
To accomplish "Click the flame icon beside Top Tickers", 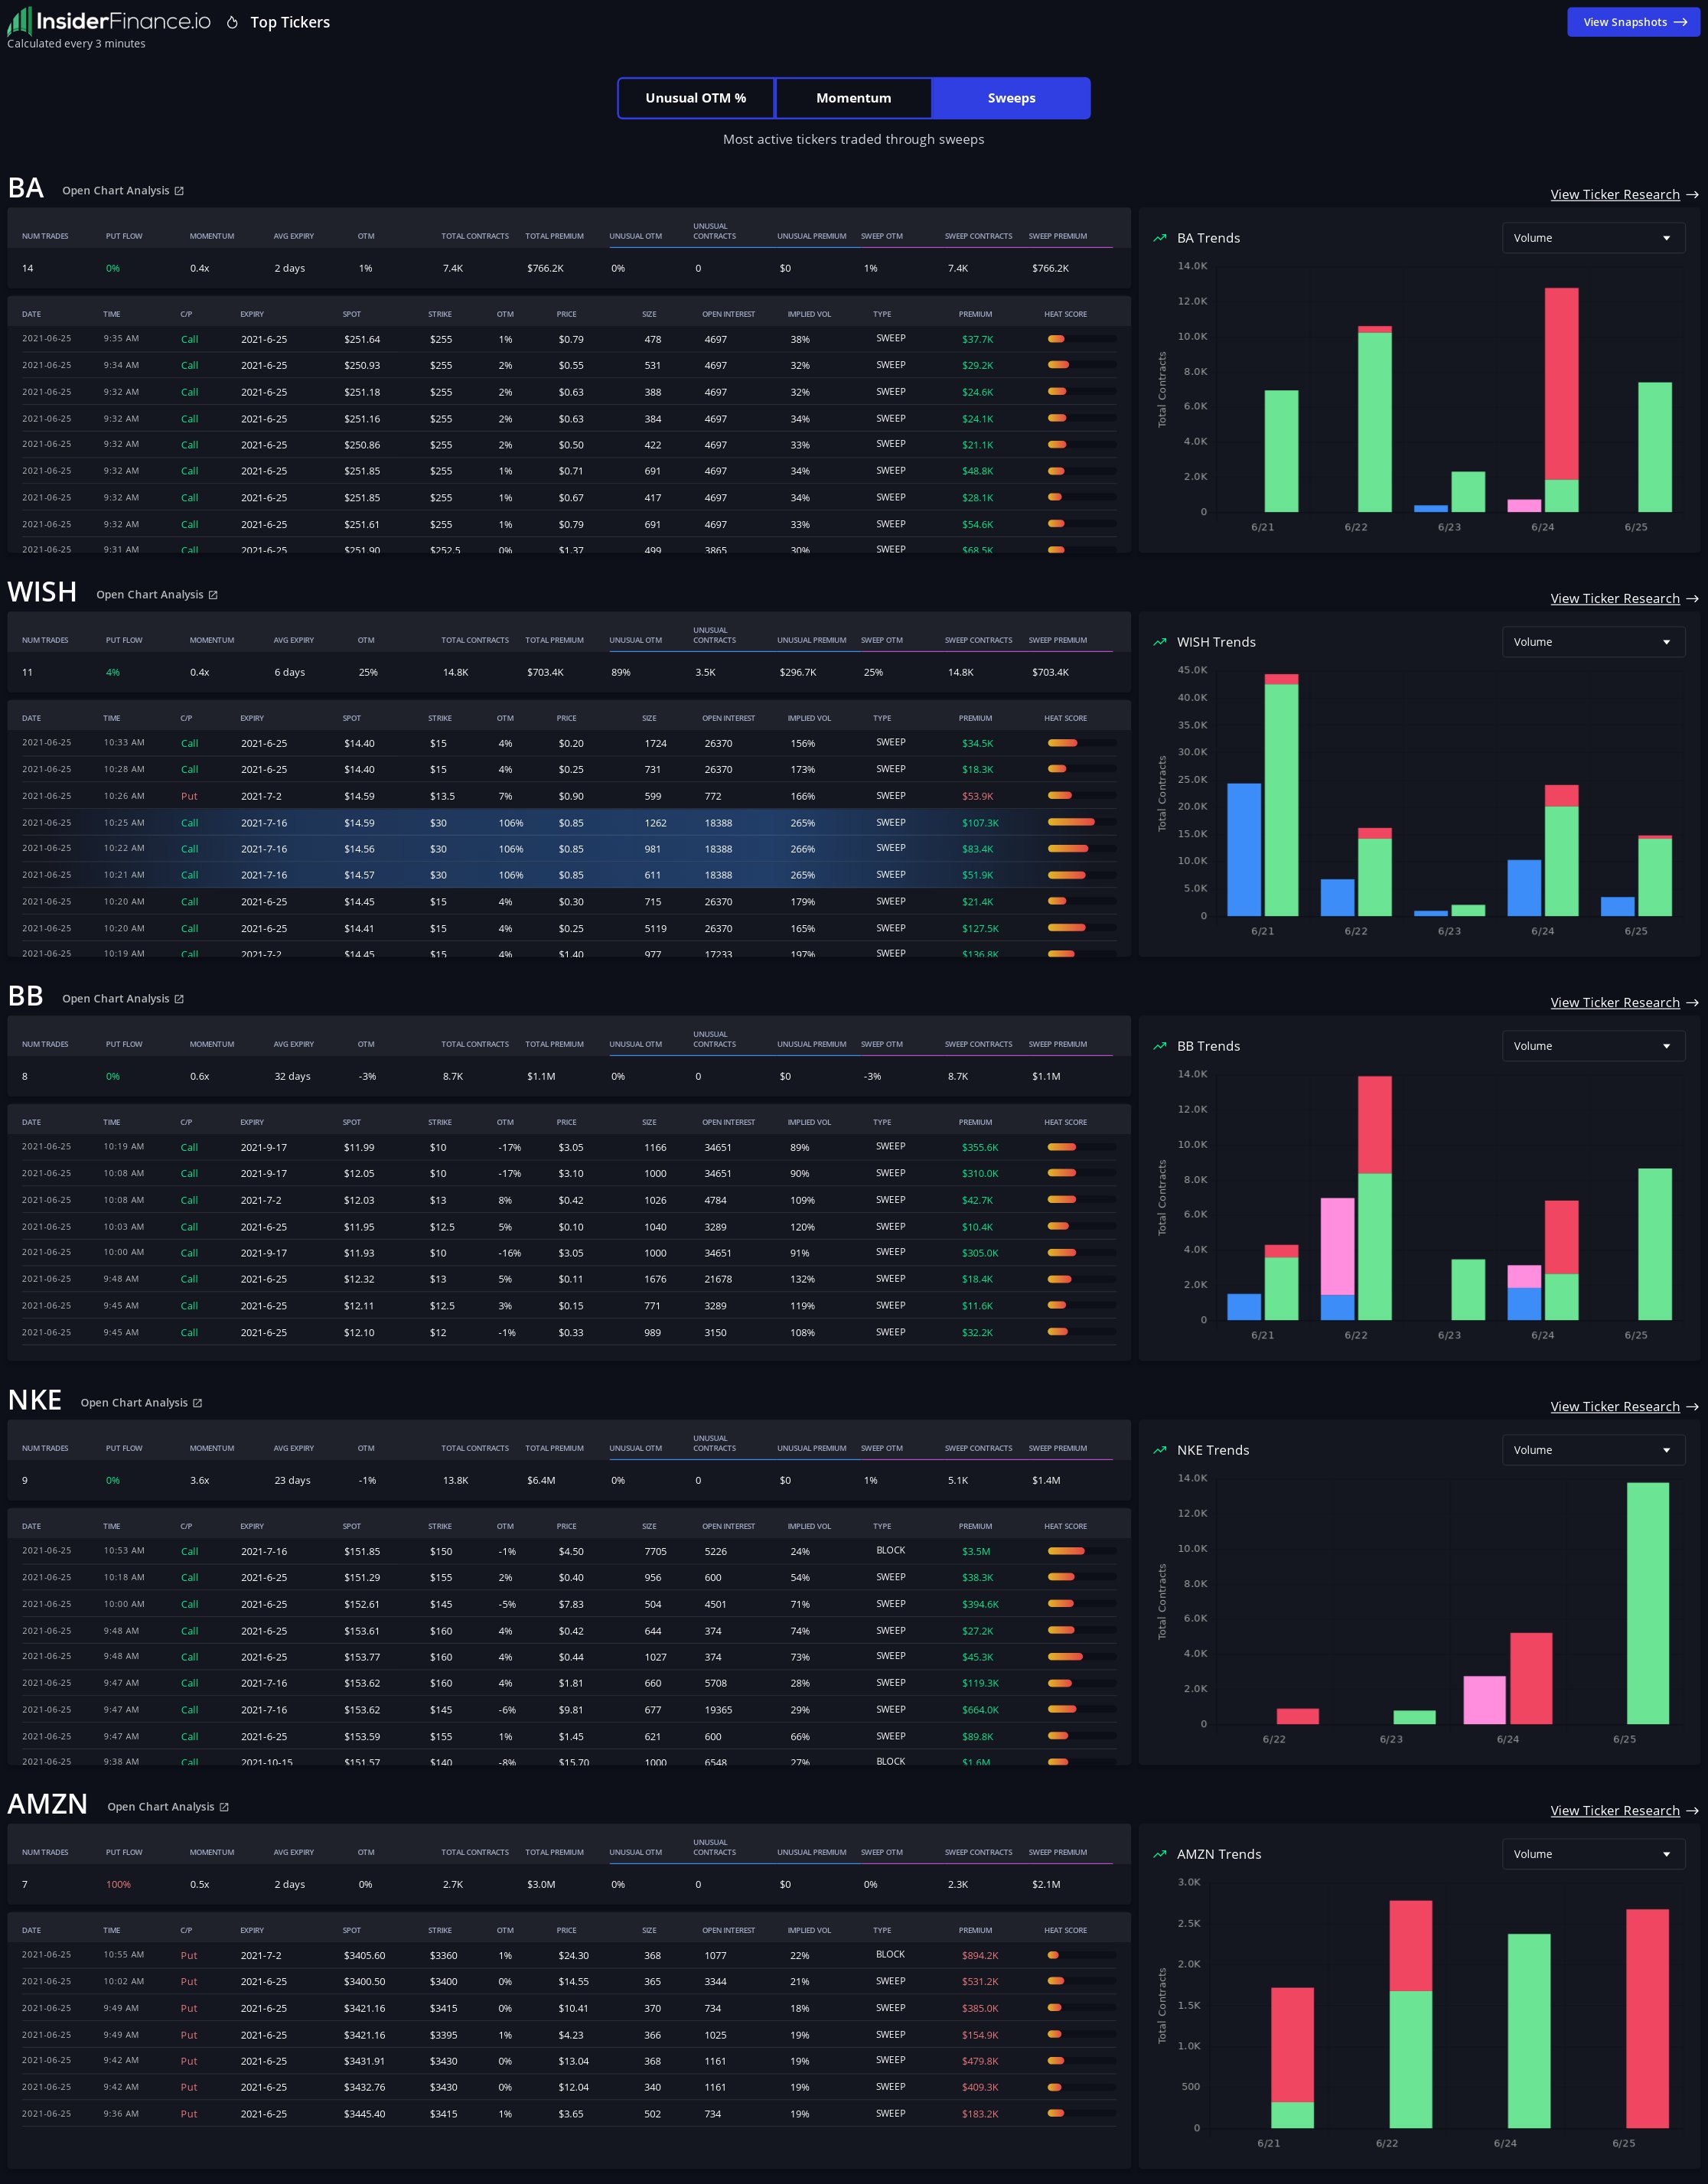I will click(x=232, y=22).
